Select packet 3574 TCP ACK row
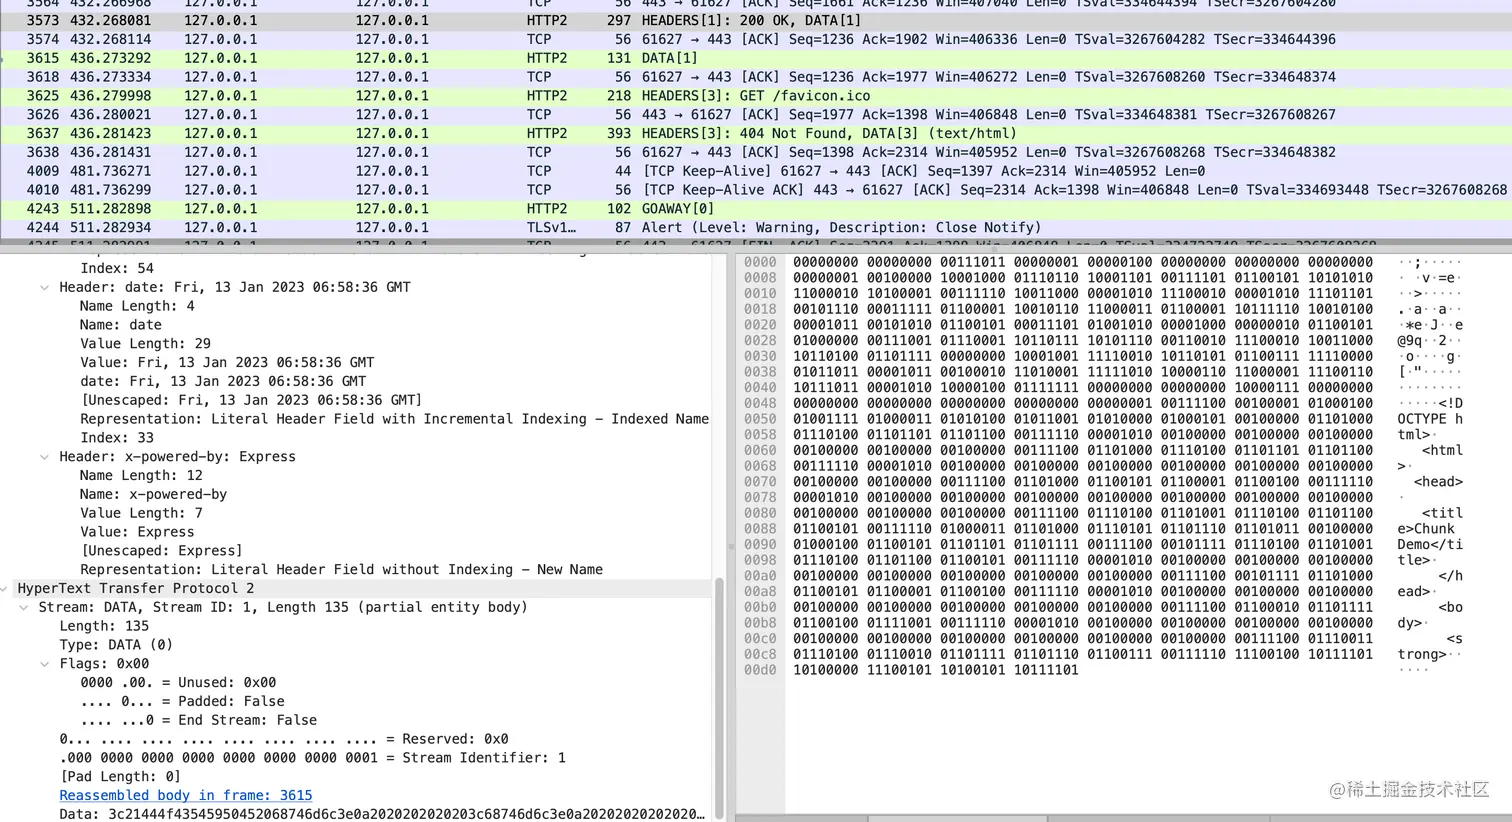The width and height of the screenshot is (1512, 822). (x=756, y=39)
